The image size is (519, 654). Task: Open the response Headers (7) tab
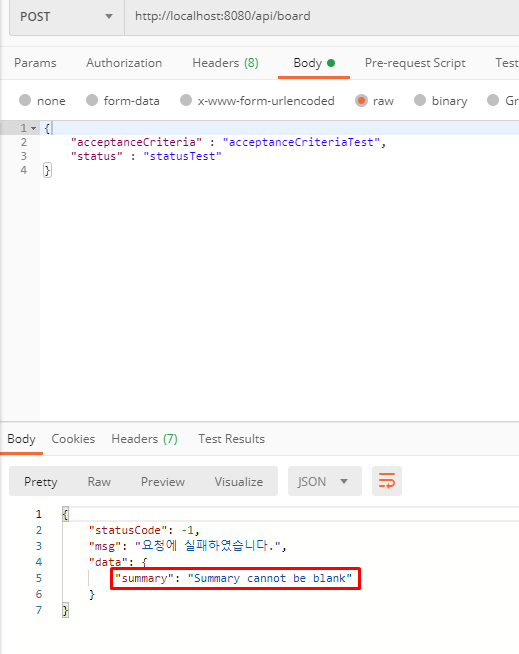point(144,439)
